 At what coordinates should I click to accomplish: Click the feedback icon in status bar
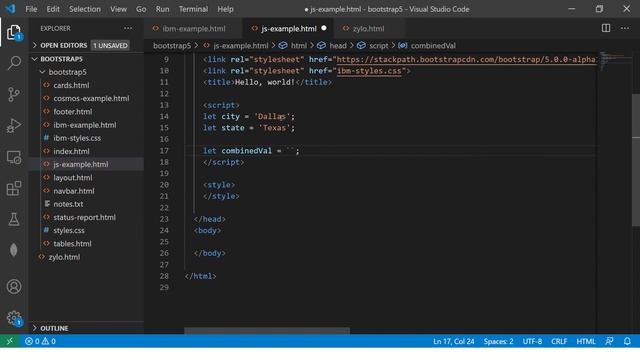pyautogui.click(x=609, y=341)
